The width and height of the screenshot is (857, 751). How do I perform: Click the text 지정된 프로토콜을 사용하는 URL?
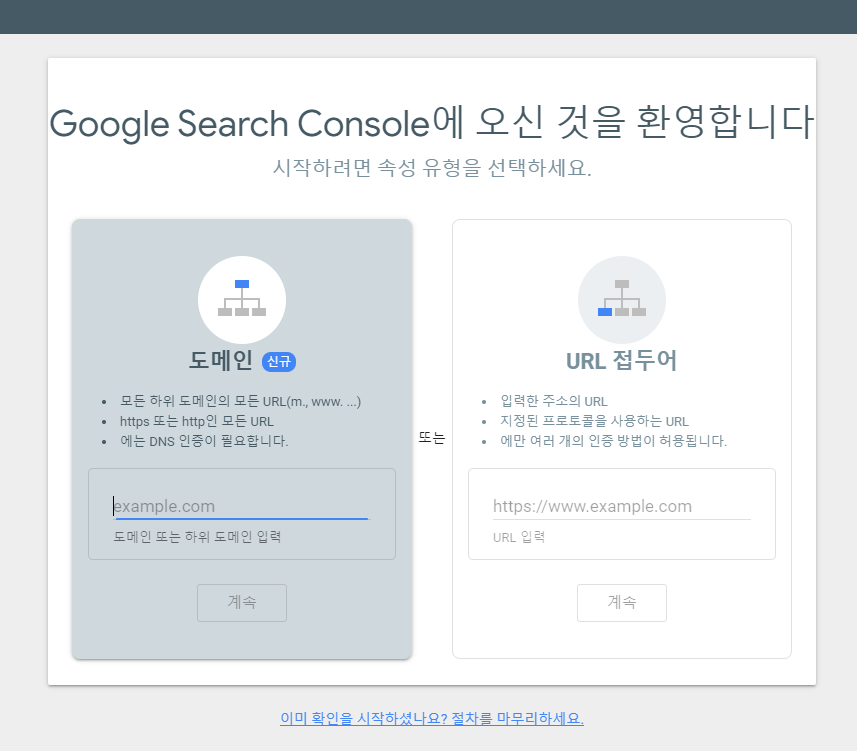tap(594, 421)
